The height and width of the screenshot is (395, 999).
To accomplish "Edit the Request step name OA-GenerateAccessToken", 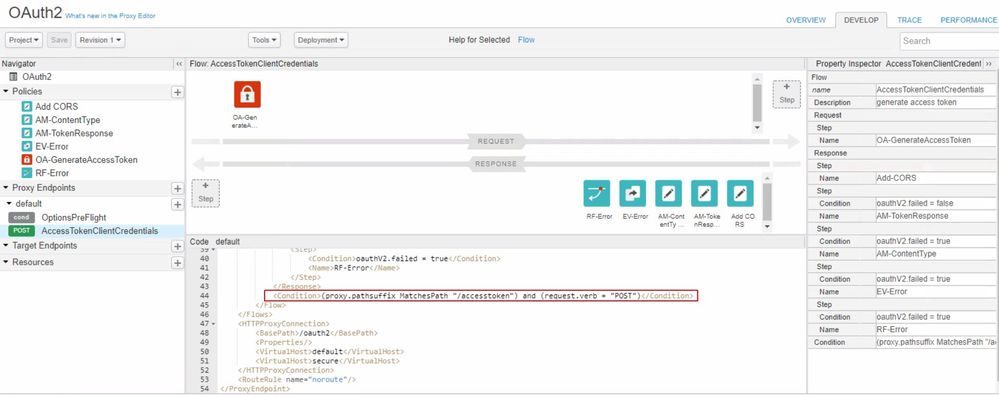I will pos(935,140).
